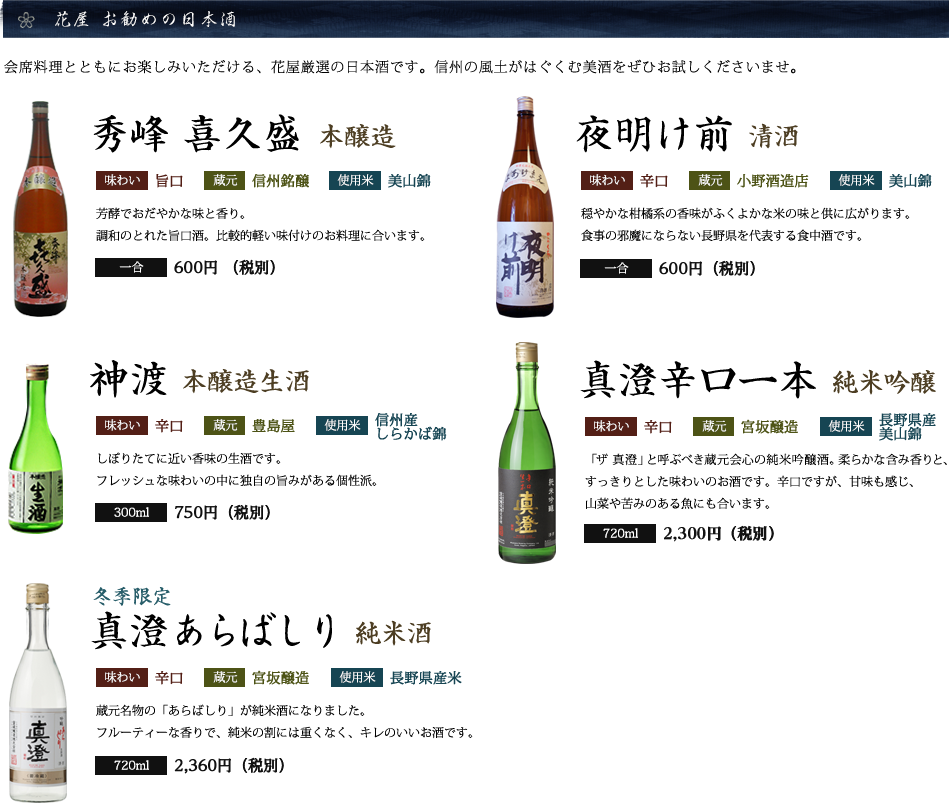Click the 蔵元 tag under 真澄辛口一本
The height and width of the screenshot is (803, 950).
(x=713, y=427)
